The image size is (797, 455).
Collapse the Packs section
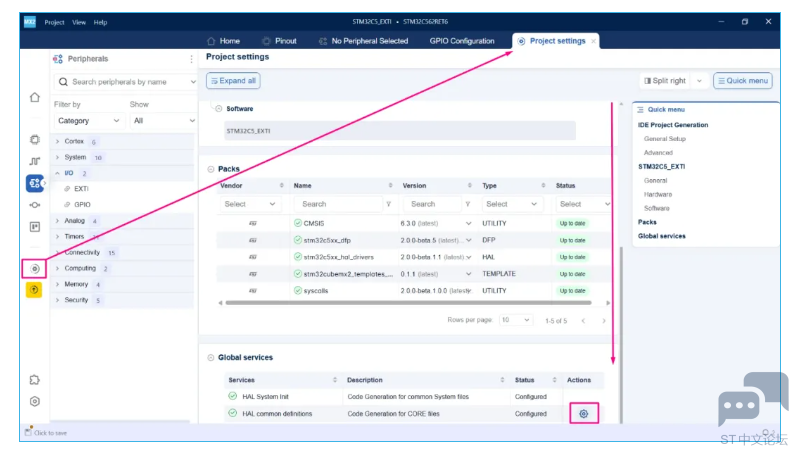coord(210,169)
